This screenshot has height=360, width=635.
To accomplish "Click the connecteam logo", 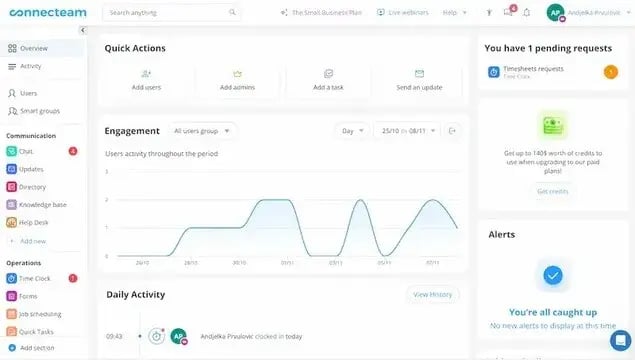I will (48, 13).
